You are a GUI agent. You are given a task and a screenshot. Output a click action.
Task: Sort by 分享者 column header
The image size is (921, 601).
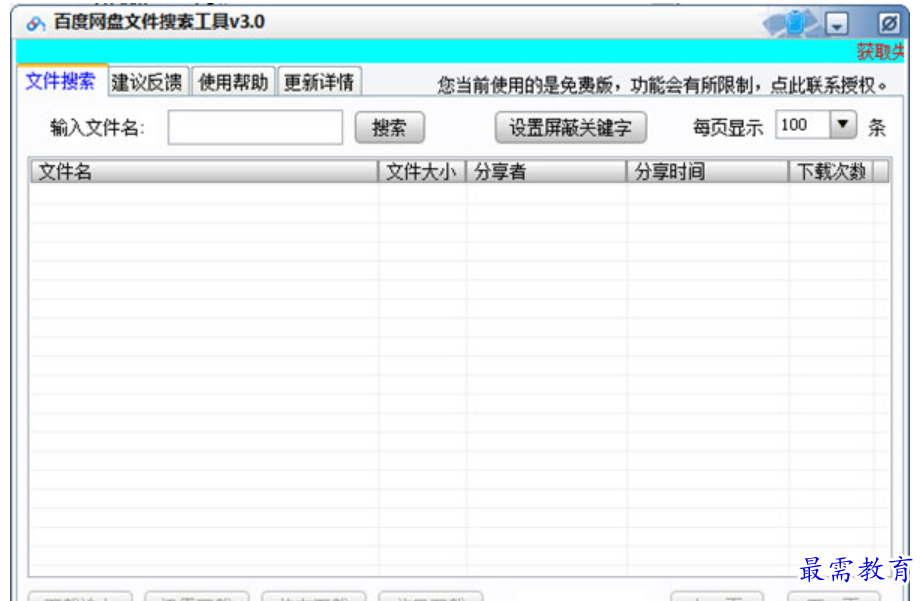546,172
